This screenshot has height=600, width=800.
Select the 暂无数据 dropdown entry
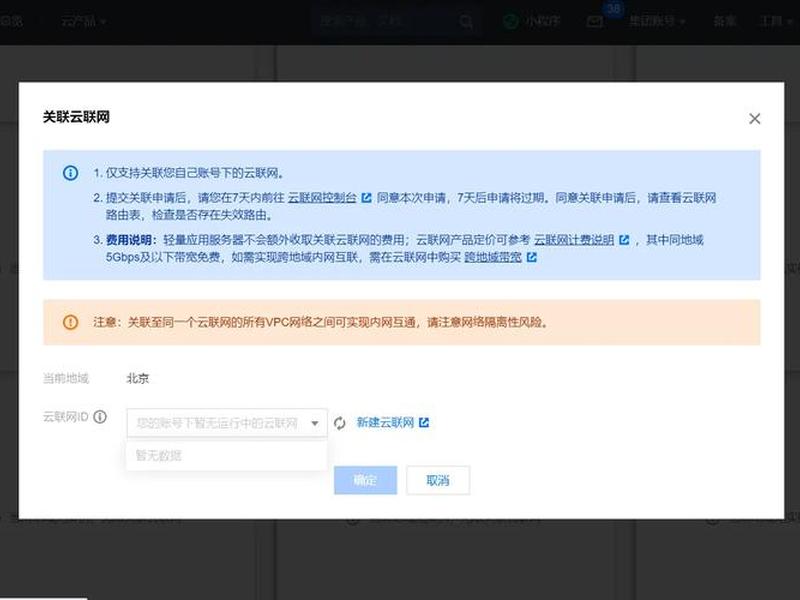click(227, 455)
